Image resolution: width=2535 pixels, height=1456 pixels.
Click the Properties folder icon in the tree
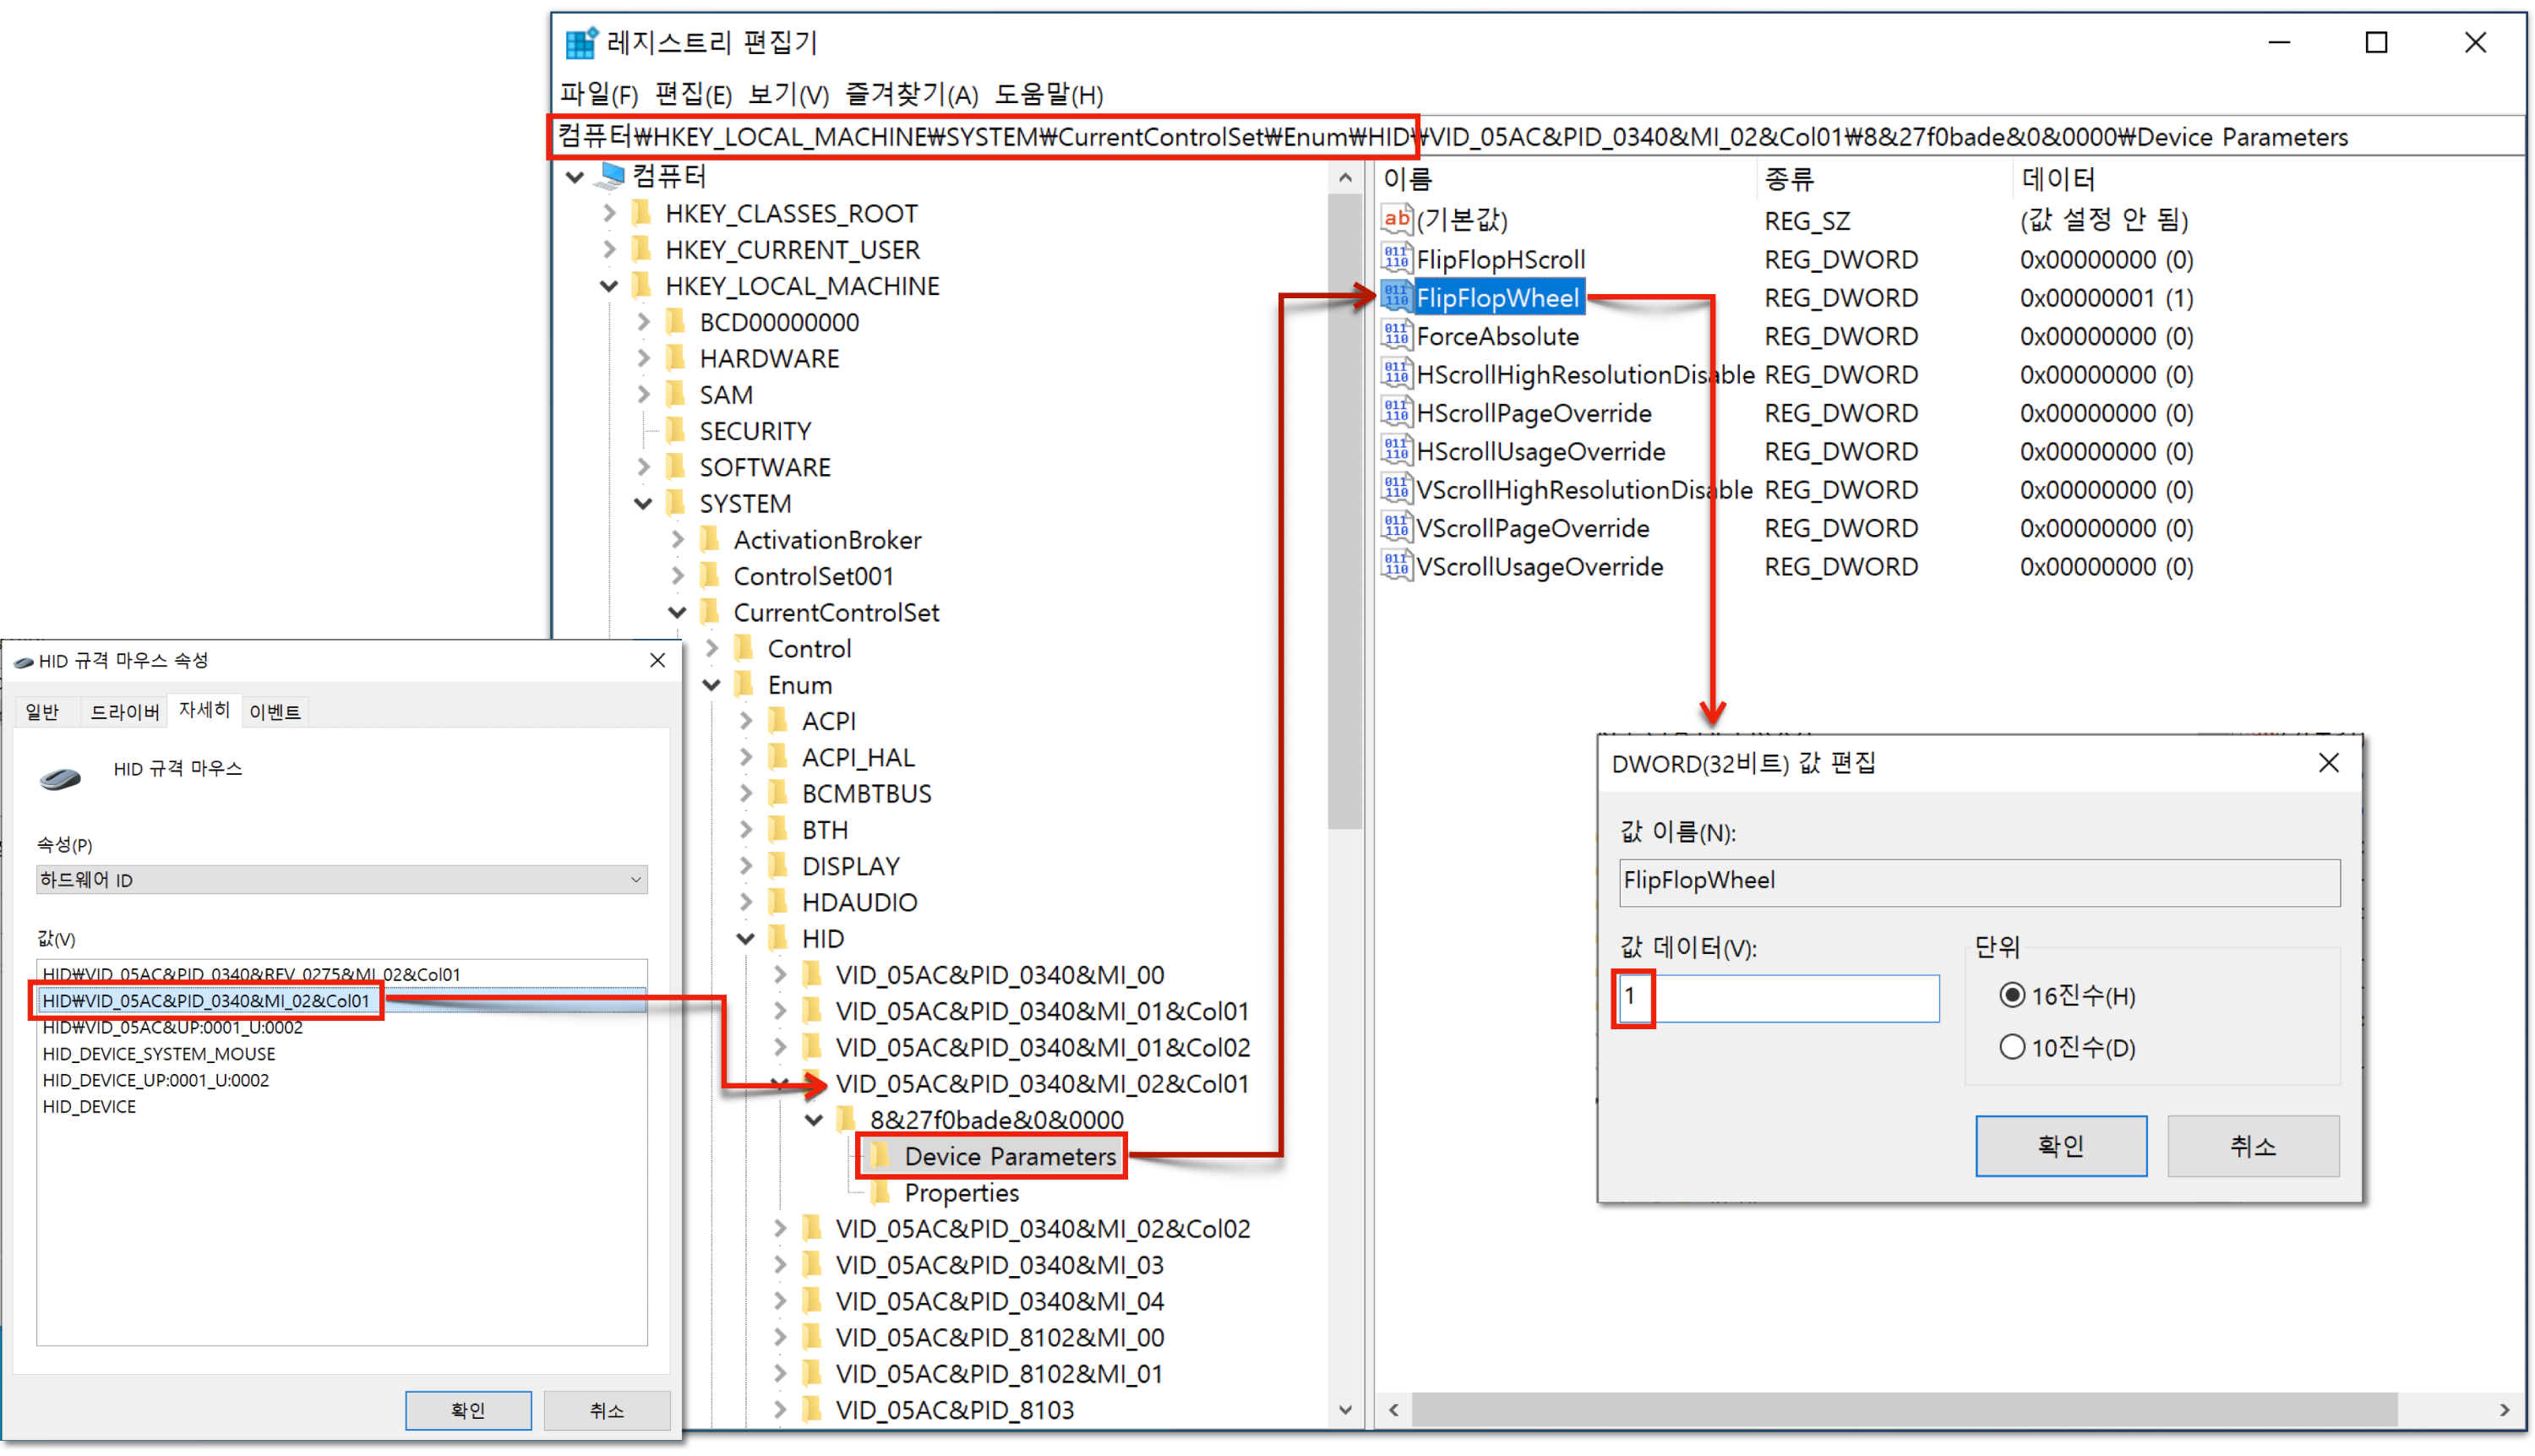pyautogui.click(x=880, y=1192)
